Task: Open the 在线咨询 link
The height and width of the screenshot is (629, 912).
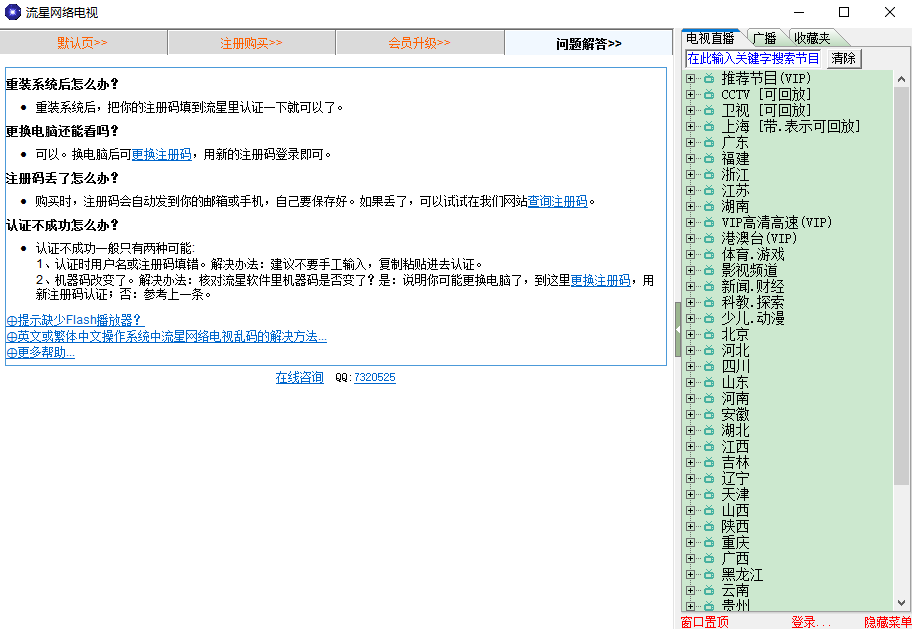Action: [299, 377]
